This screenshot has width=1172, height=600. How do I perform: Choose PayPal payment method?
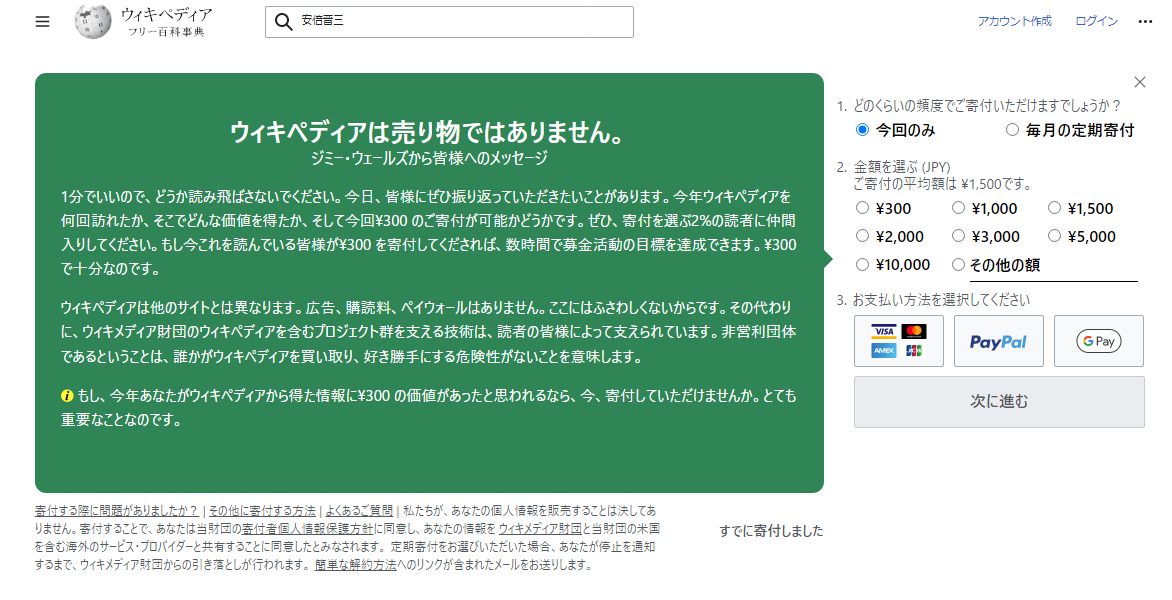[999, 341]
